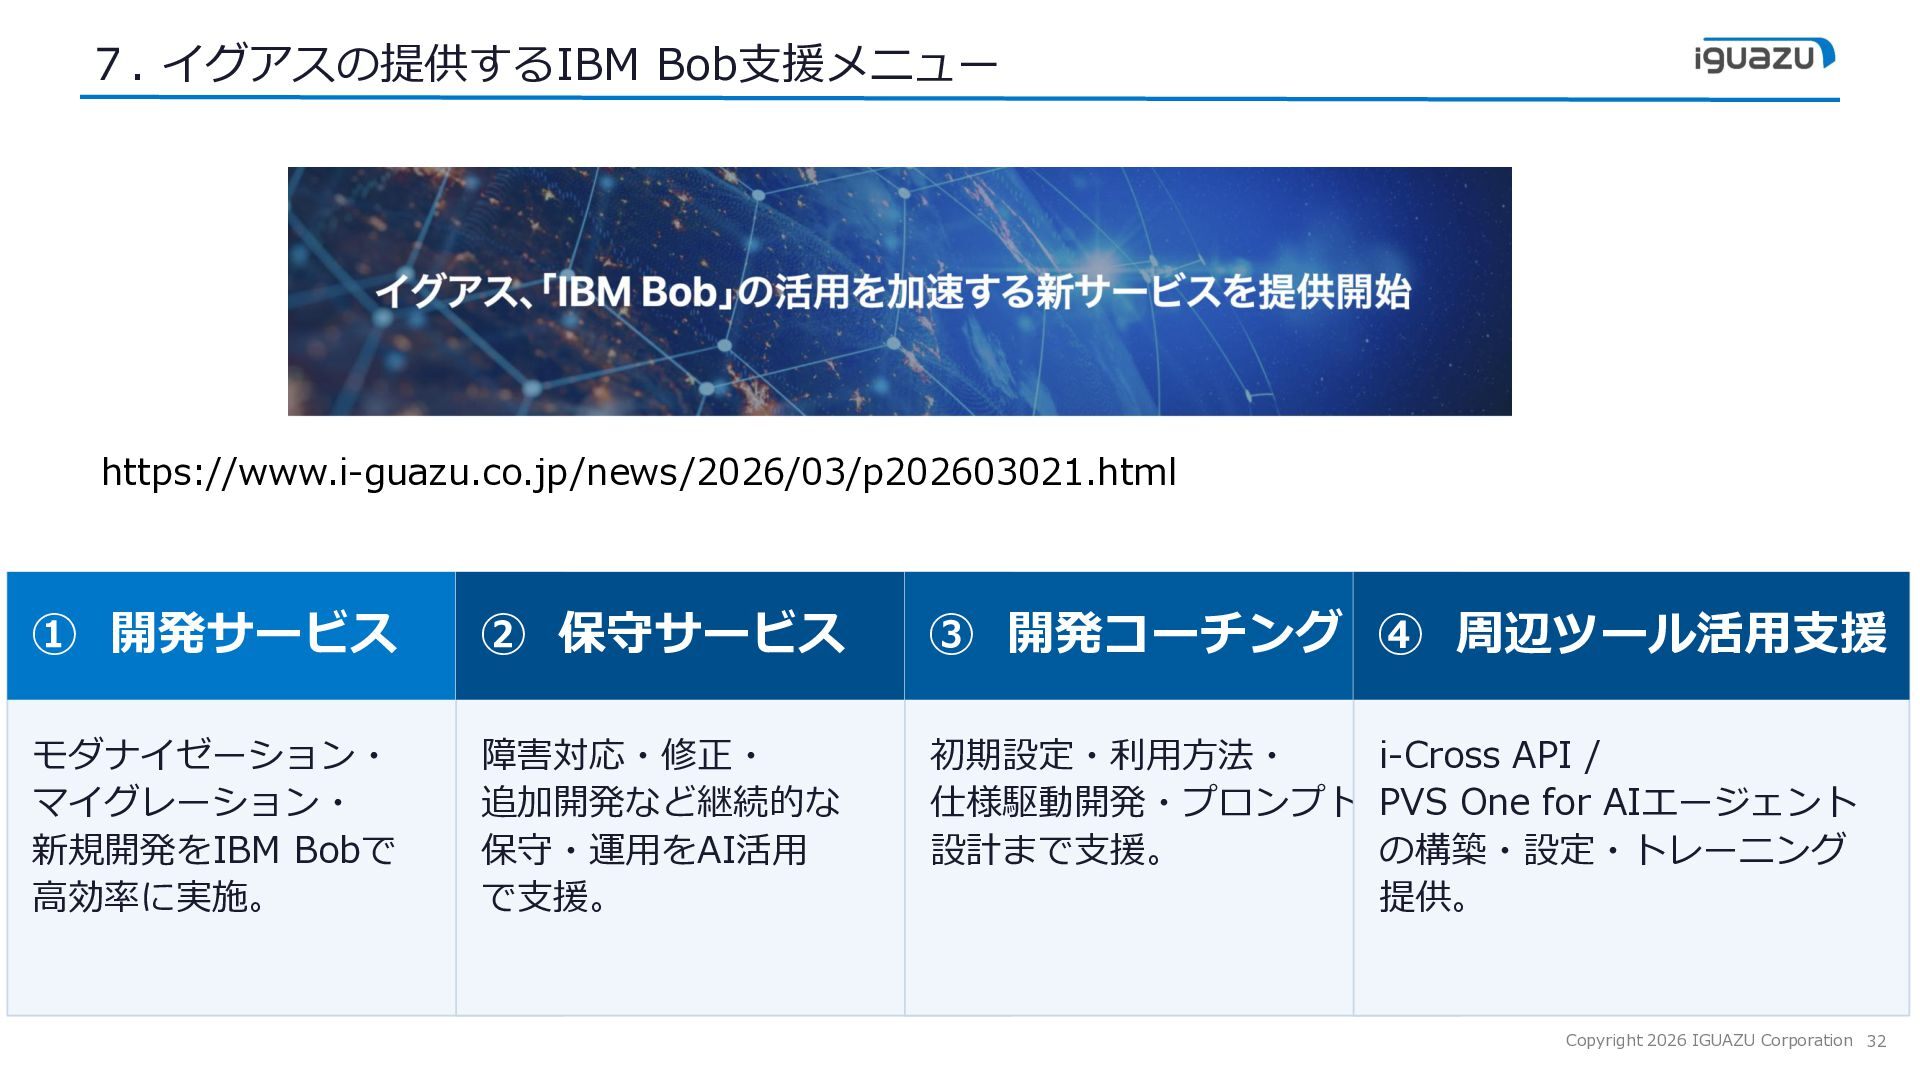The height and width of the screenshot is (1080, 1920).
Task: Click the text '設計まで支援。'
Action: 1048,849
